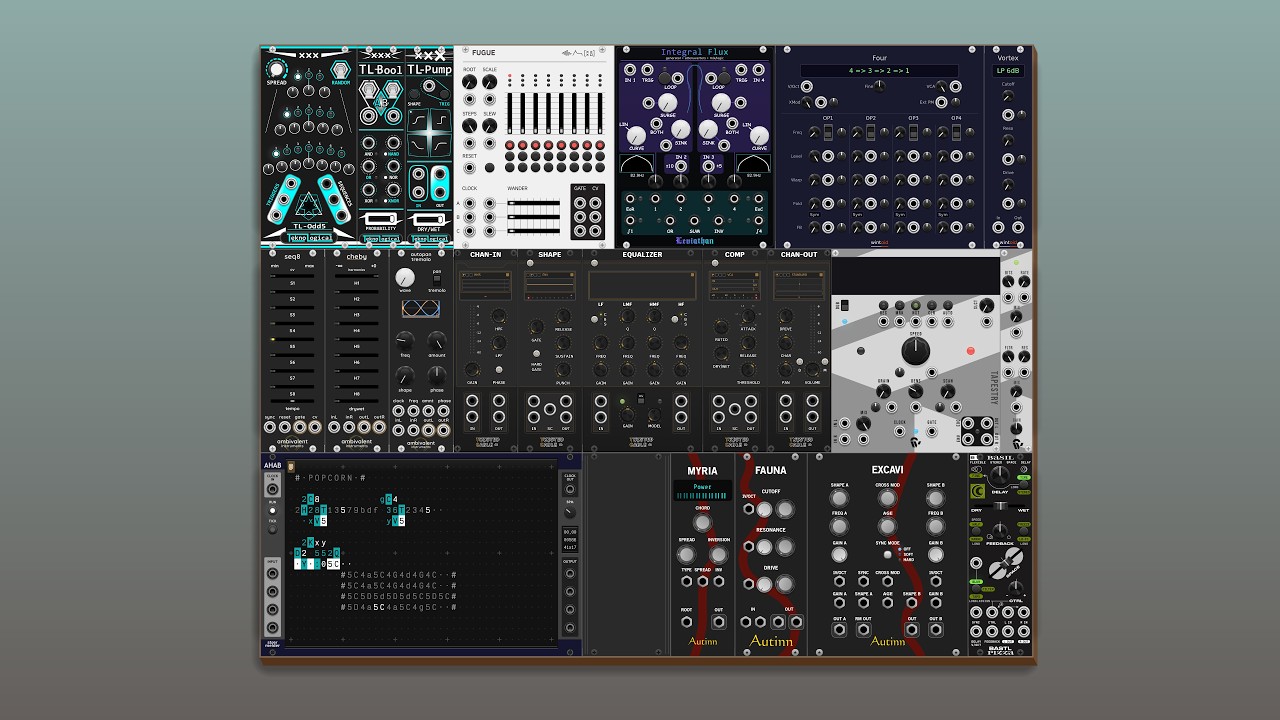
Task: Click the '#·POPCORN·#' text in AHAB grid
Action: [x=331, y=478]
